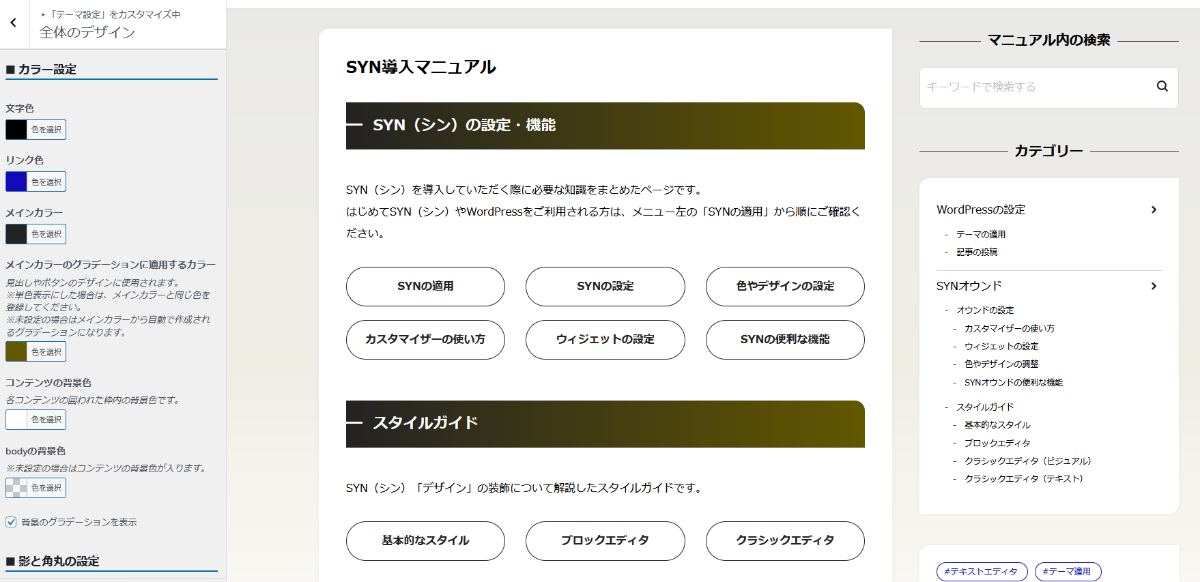Image resolution: width=1200 pixels, height=582 pixels.
Task: Click the ウィジェットの設定 button
Action: tap(605, 340)
